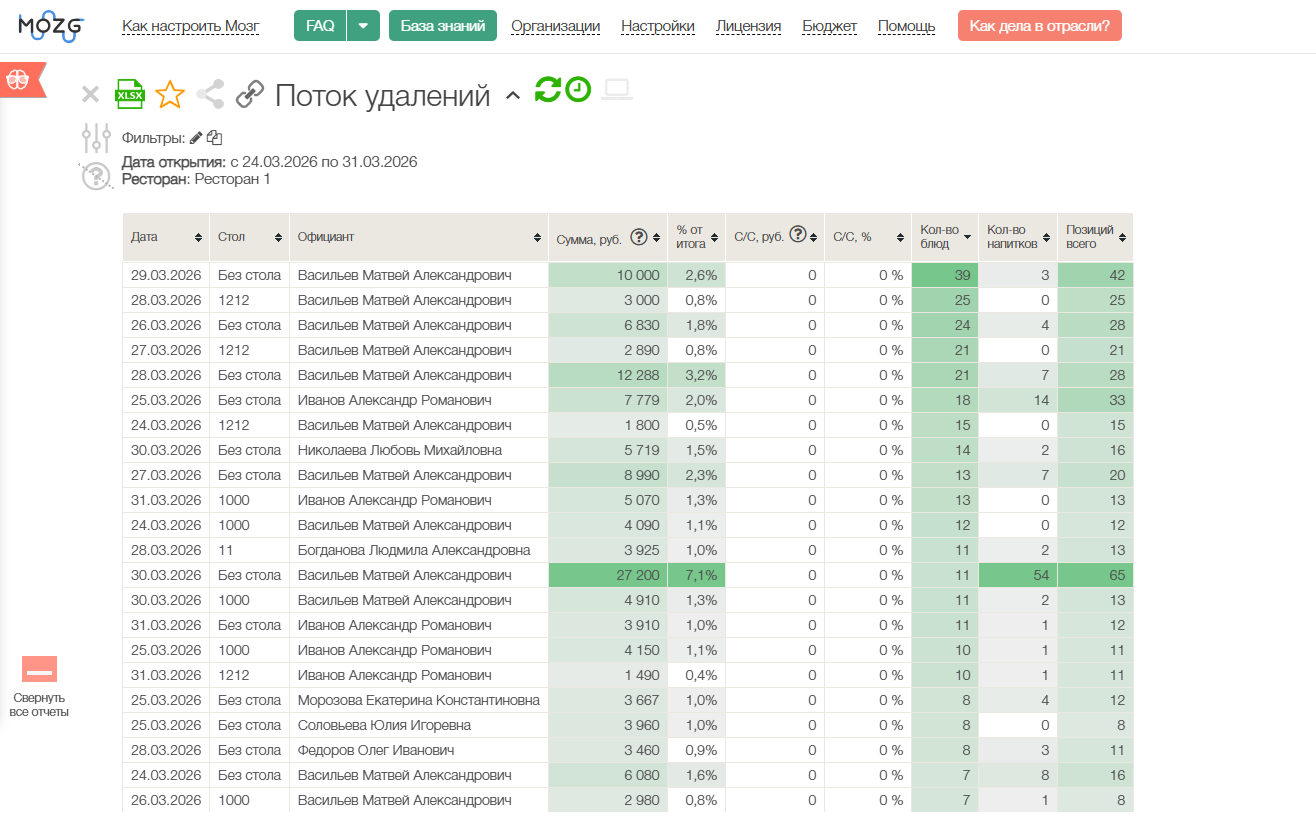Open the FAQ dropdown arrow
The width and height of the screenshot is (1316, 822).
[x=363, y=26]
